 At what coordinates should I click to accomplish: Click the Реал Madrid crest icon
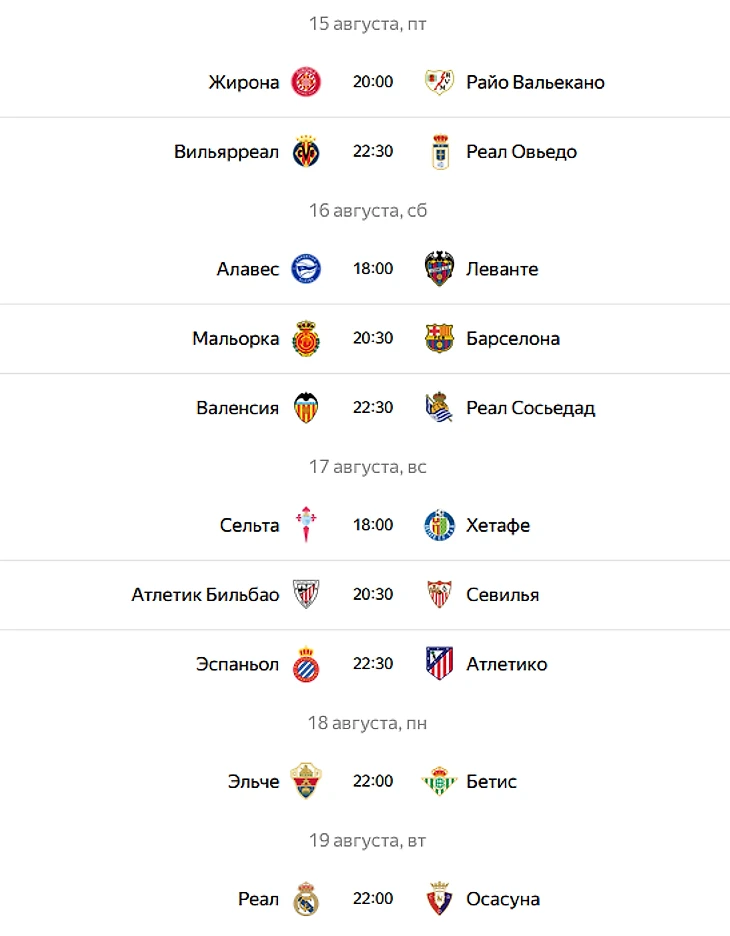[305, 899]
